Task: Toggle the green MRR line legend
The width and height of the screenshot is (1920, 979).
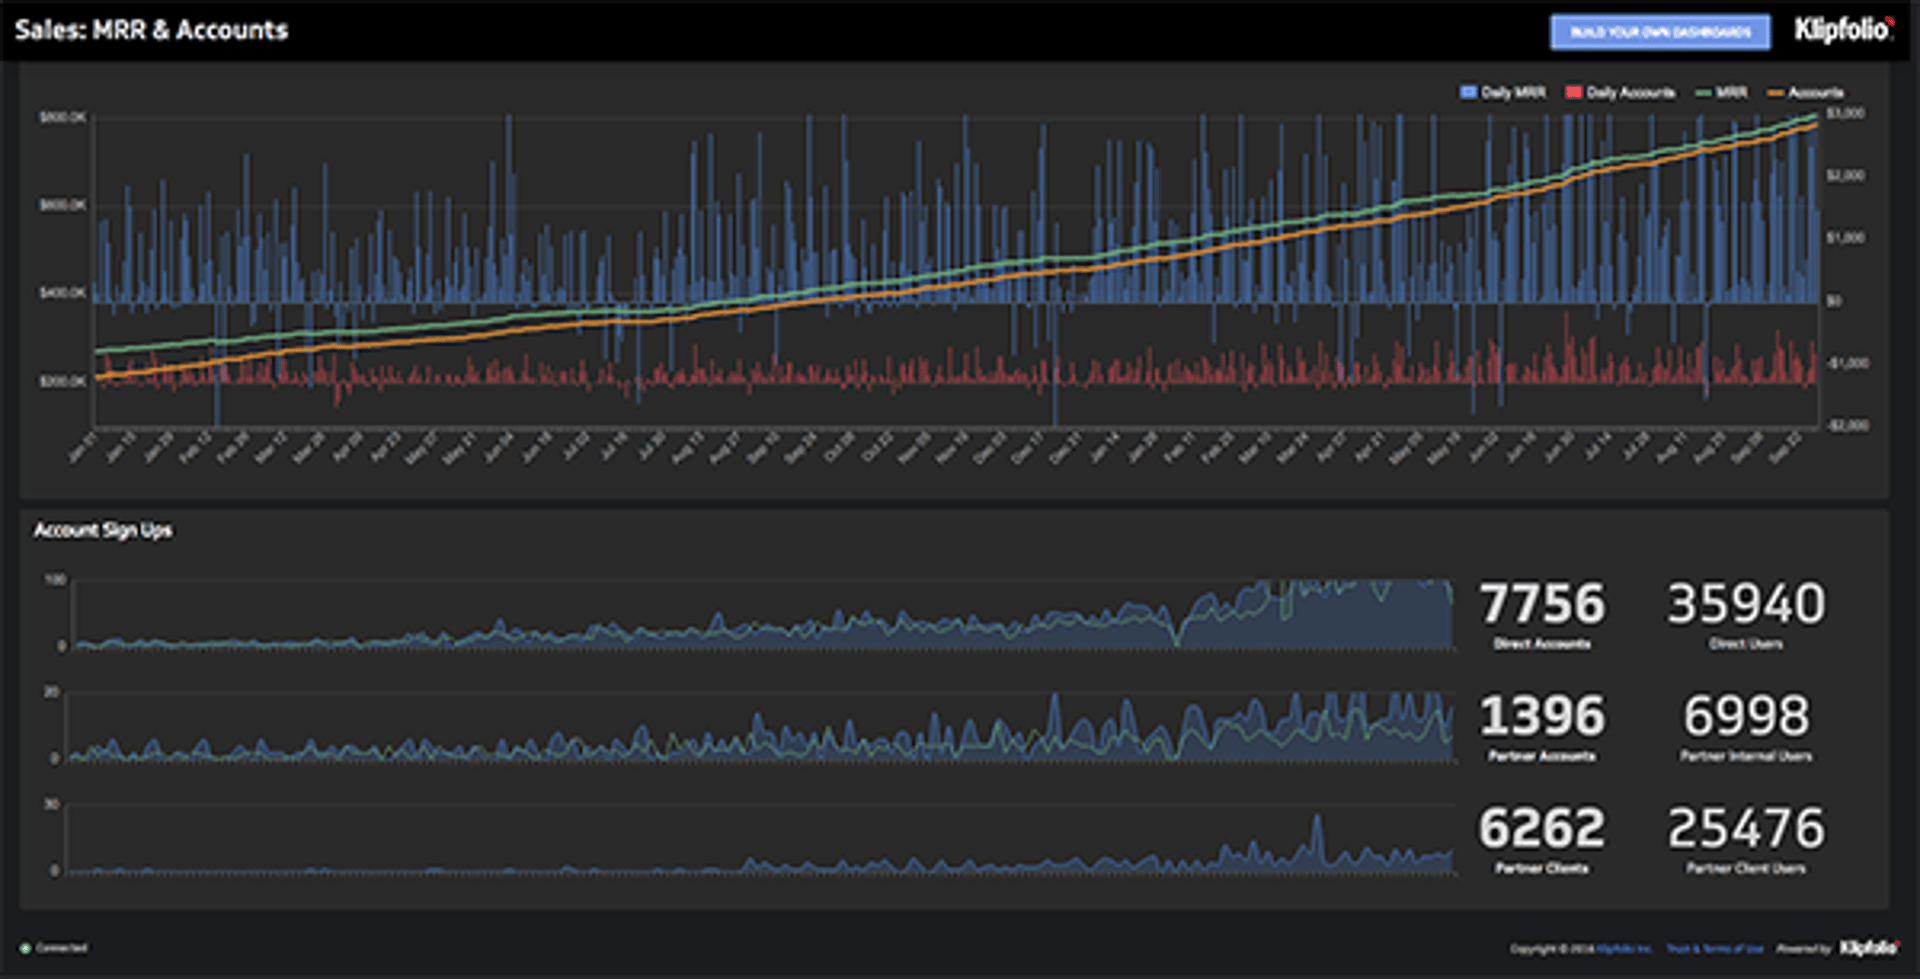Action: (x=1722, y=93)
